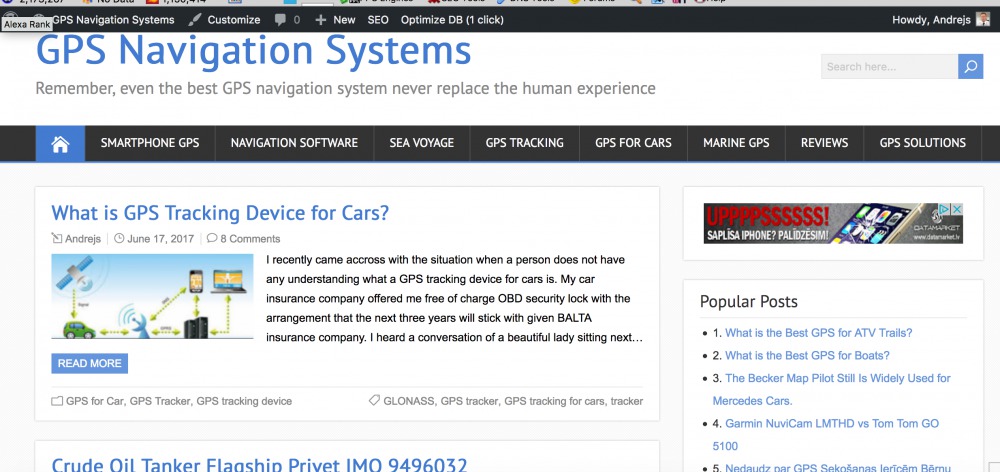Click into the Search here field
The width and height of the screenshot is (1000, 472).
[x=889, y=66]
